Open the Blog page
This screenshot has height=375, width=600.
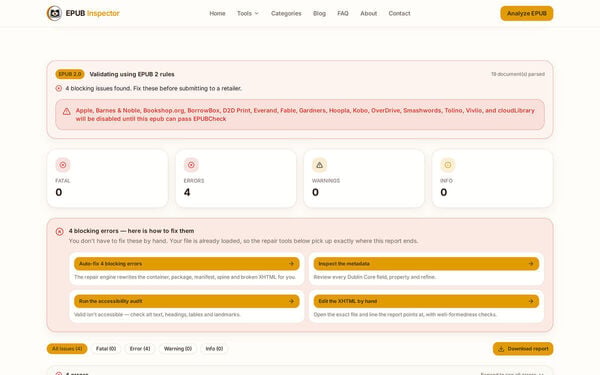click(x=319, y=13)
